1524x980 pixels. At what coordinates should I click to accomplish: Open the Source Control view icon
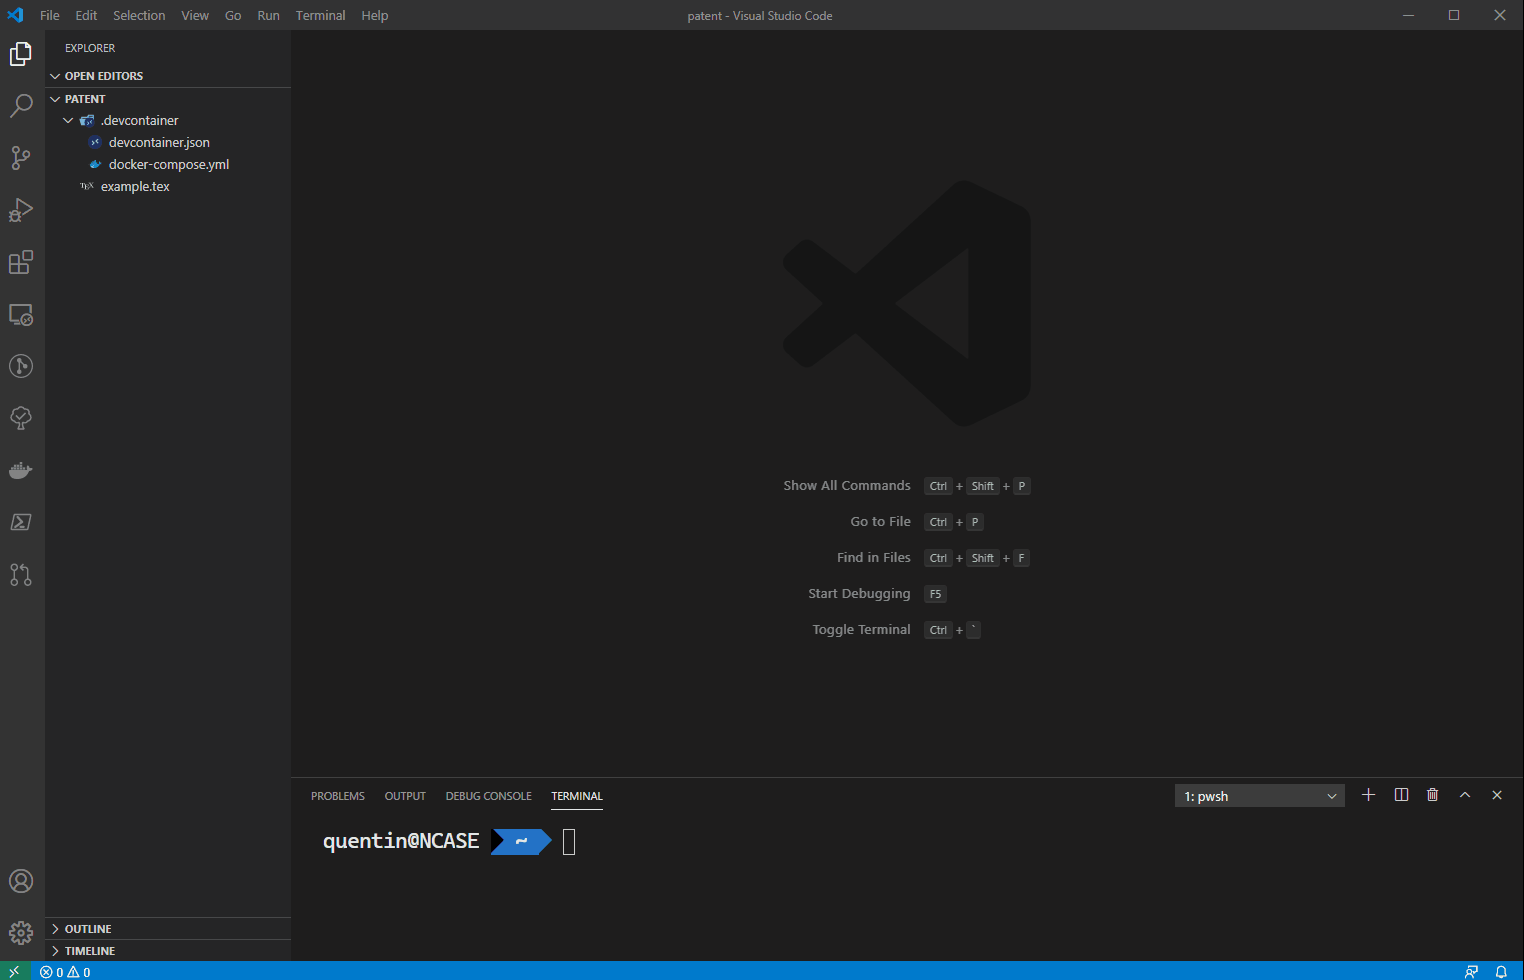(x=21, y=158)
